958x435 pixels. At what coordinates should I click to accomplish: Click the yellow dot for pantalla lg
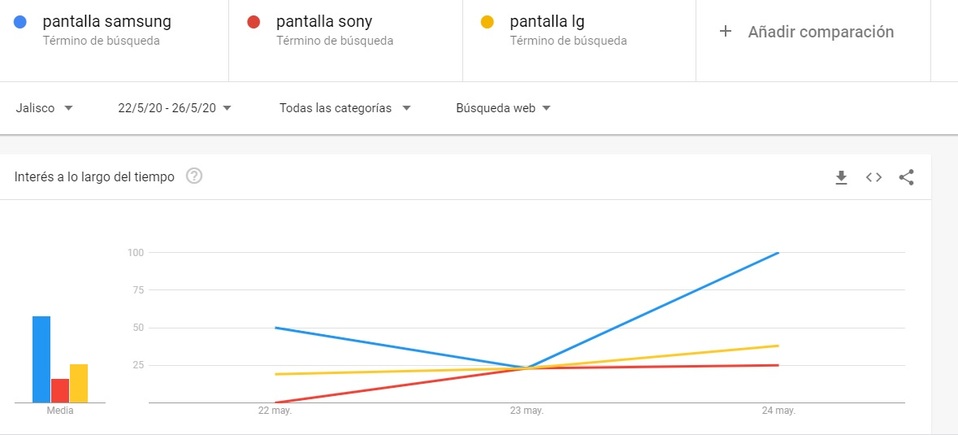click(x=487, y=22)
